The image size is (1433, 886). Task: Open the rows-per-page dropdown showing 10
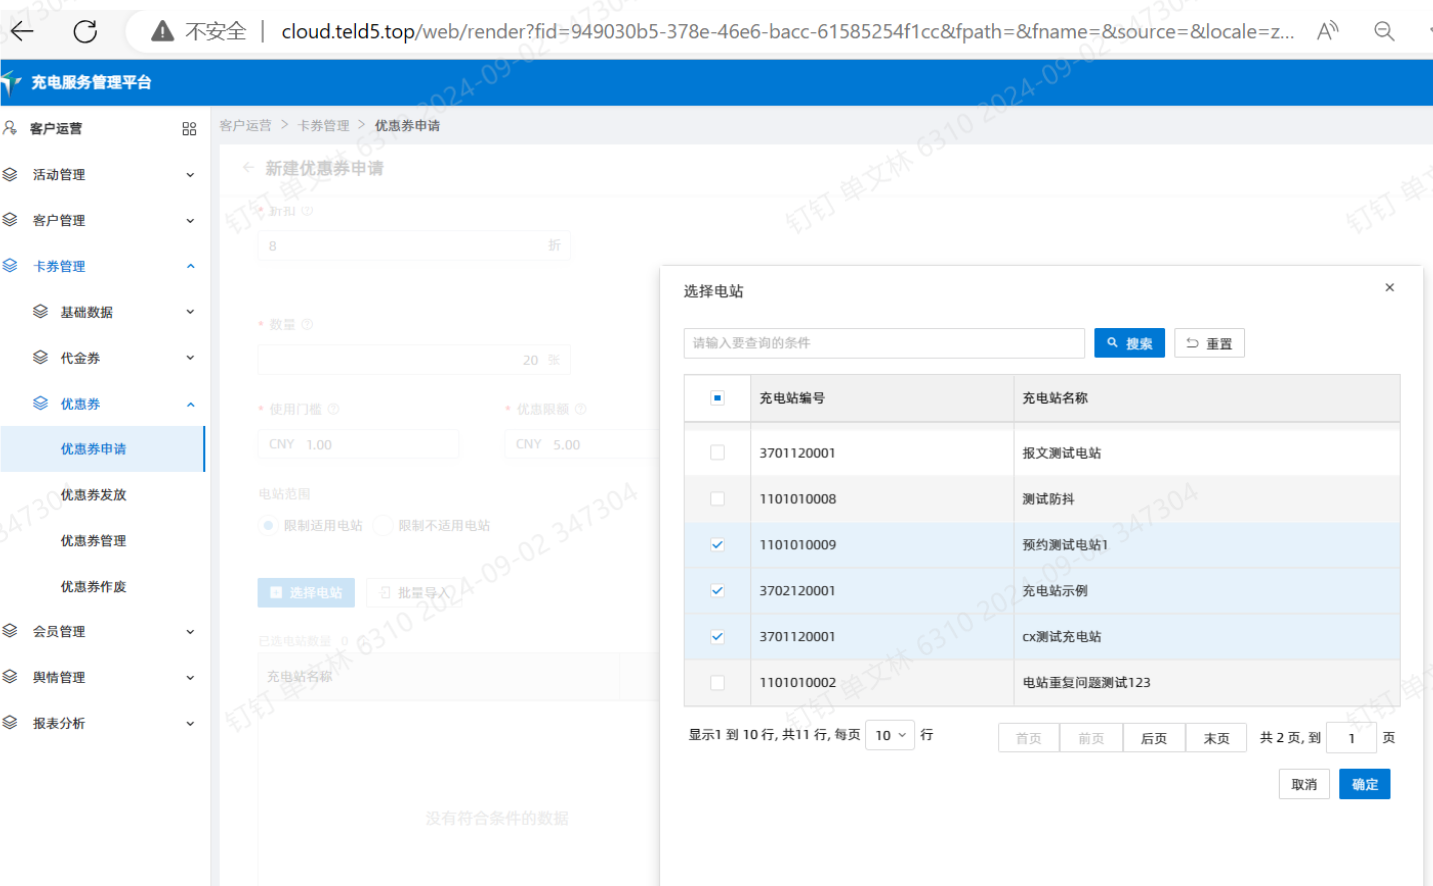click(x=889, y=735)
